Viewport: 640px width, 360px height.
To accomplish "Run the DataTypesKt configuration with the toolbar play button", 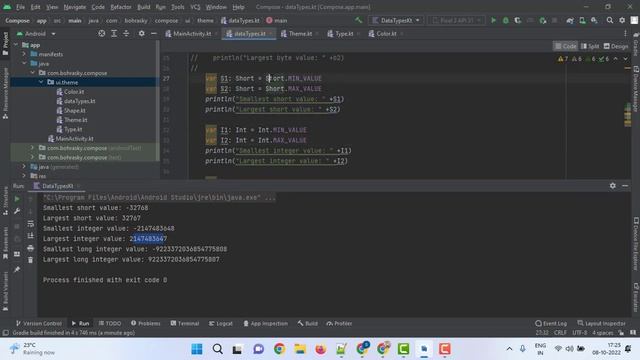I will [493, 20].
